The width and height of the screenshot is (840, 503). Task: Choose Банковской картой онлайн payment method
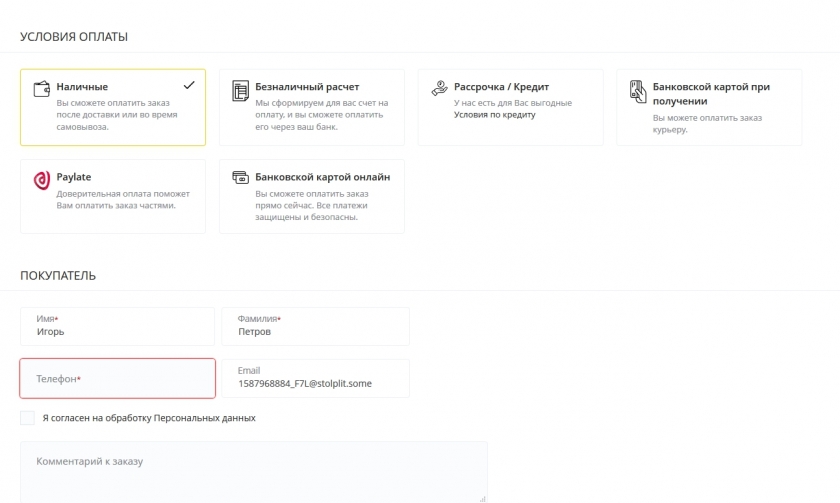pos(322,177)
